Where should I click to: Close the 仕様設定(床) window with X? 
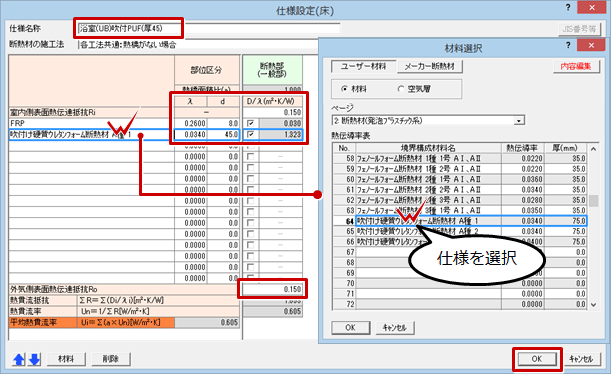tap(592, 7)
